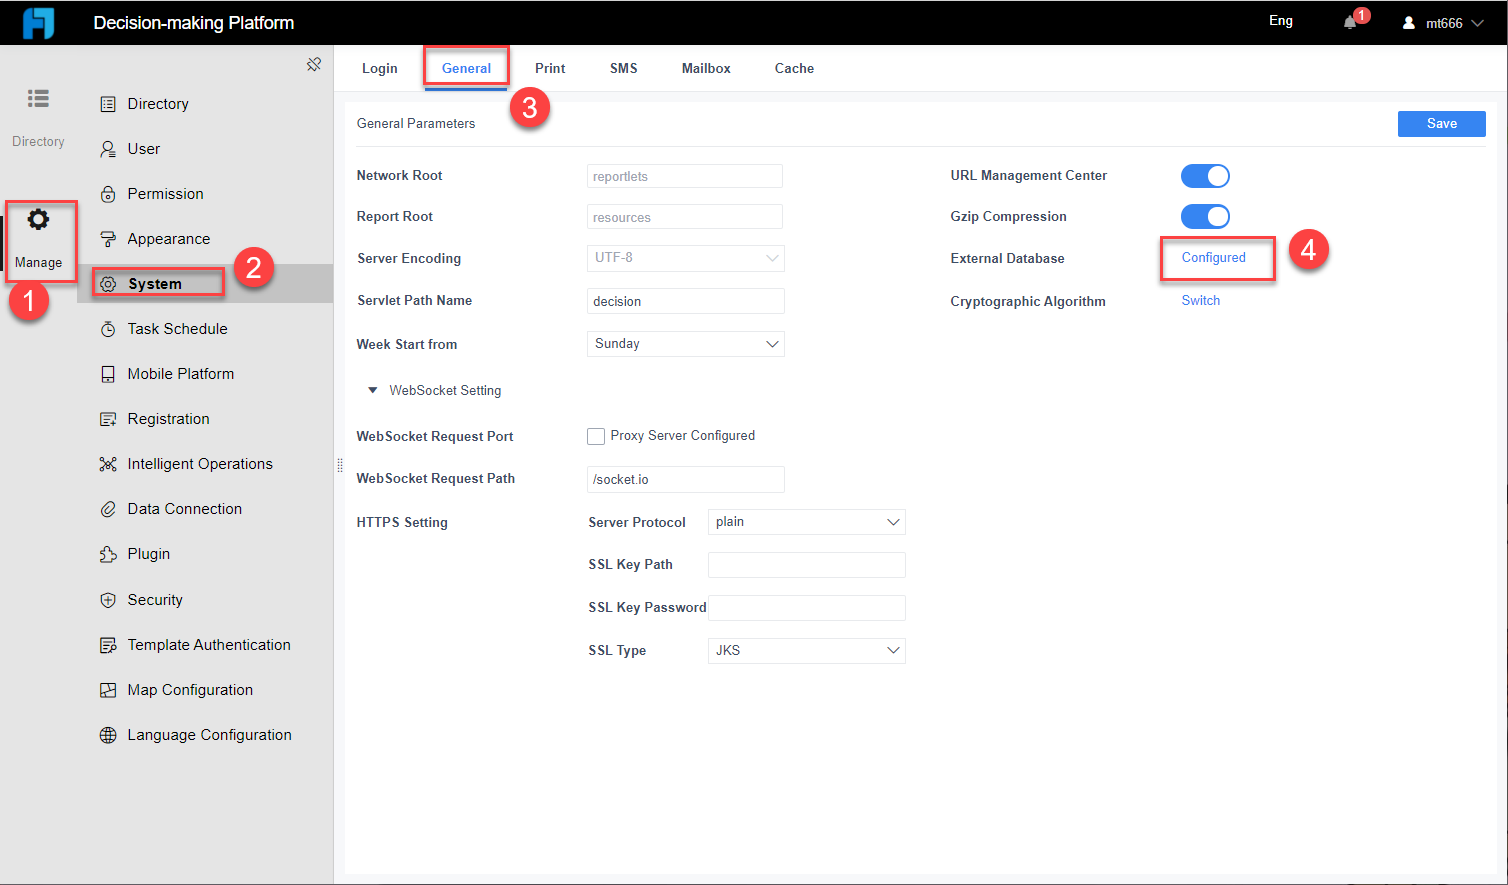The width and height of the screenshot is (1508, 885).
Task: Click the Save button
Action: [1441, 123]
